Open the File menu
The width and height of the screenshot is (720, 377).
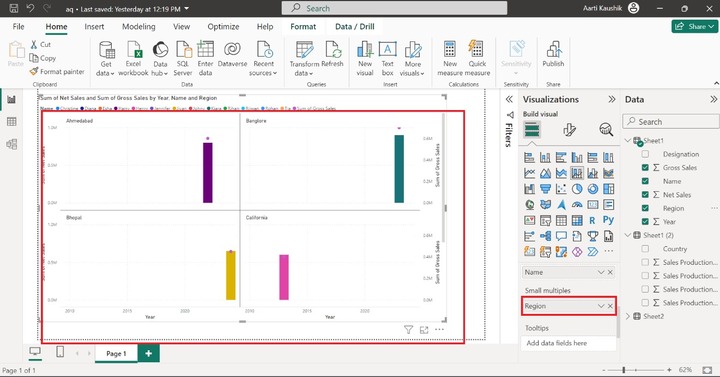click(x=19, y=27)
